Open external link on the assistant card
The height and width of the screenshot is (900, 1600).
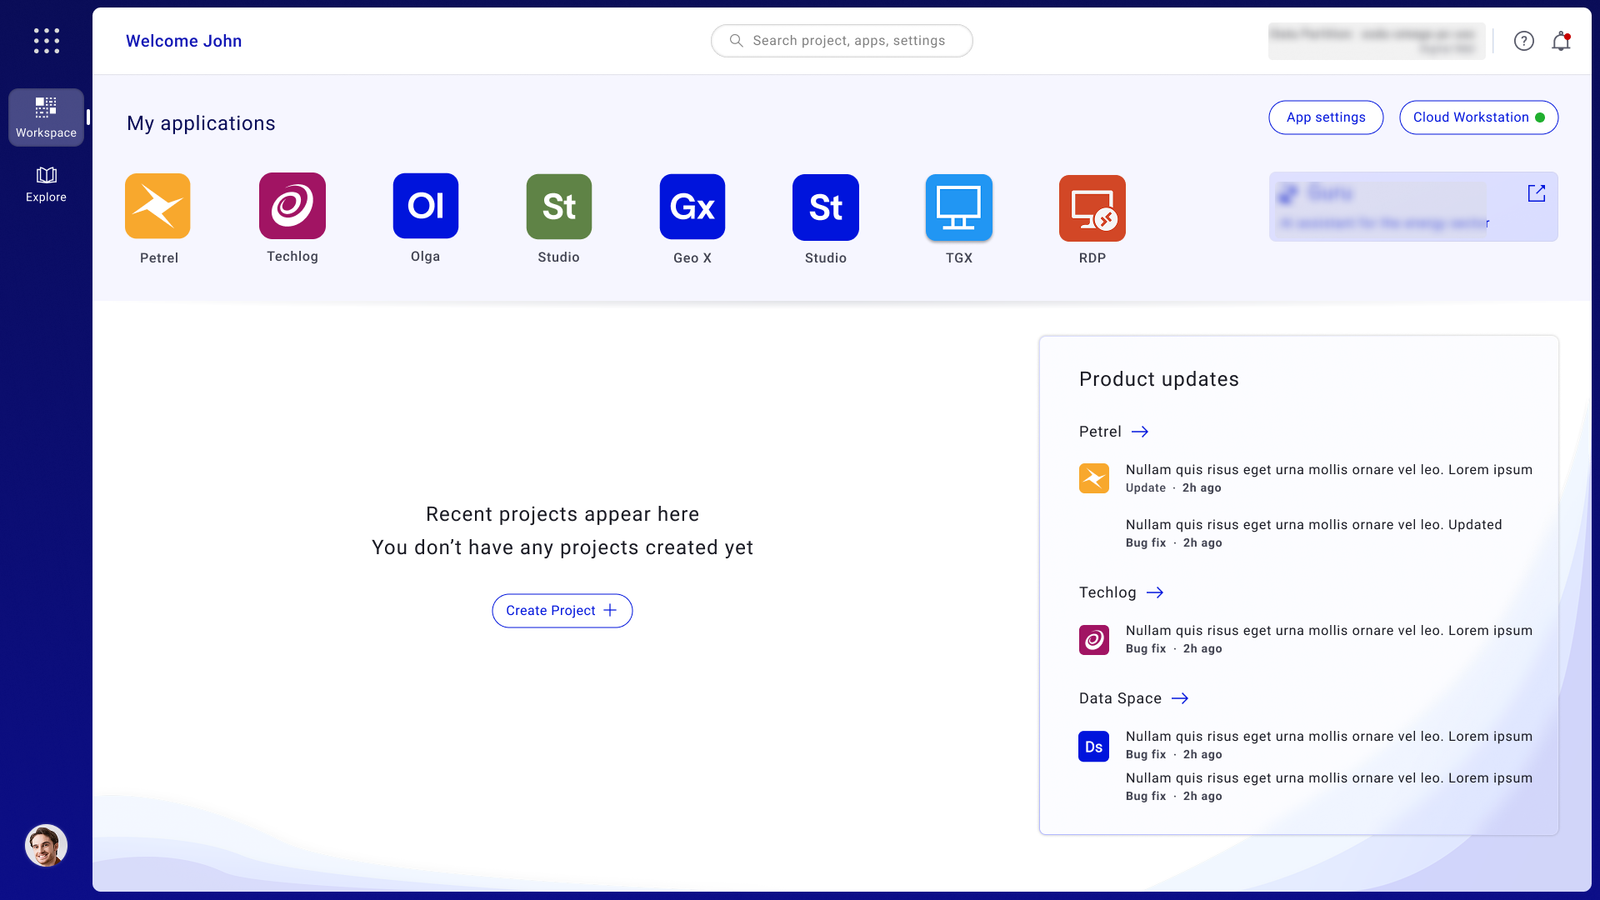coord(1536,193)
